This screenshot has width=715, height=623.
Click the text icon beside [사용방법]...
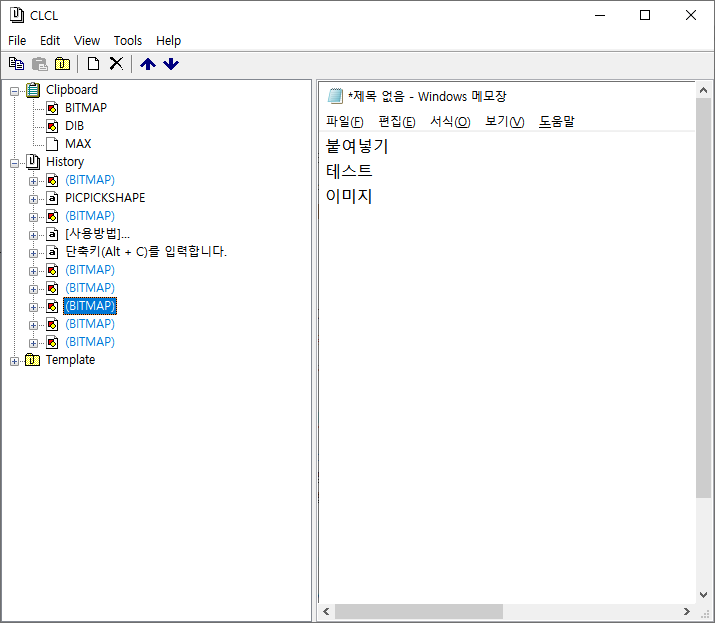(x=52, y=234)
